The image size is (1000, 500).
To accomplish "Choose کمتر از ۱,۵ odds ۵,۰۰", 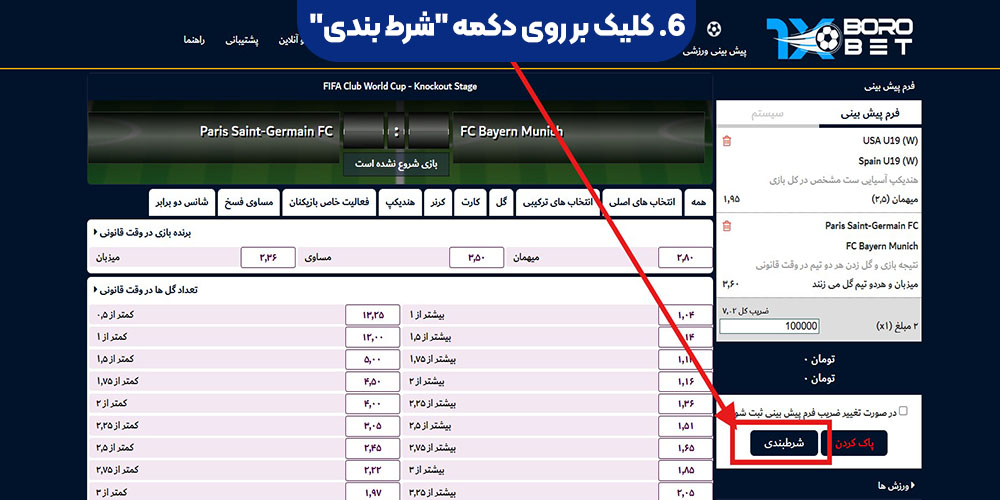I will click(x=372, y=359).
